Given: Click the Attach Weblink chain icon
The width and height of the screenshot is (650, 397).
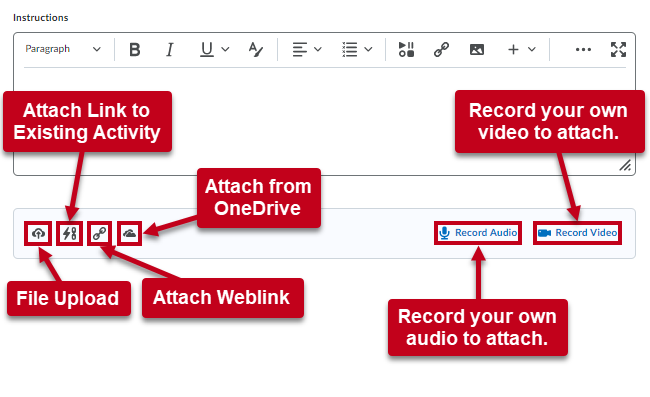Looking at the screenshot, I should (x=99, y=233).
